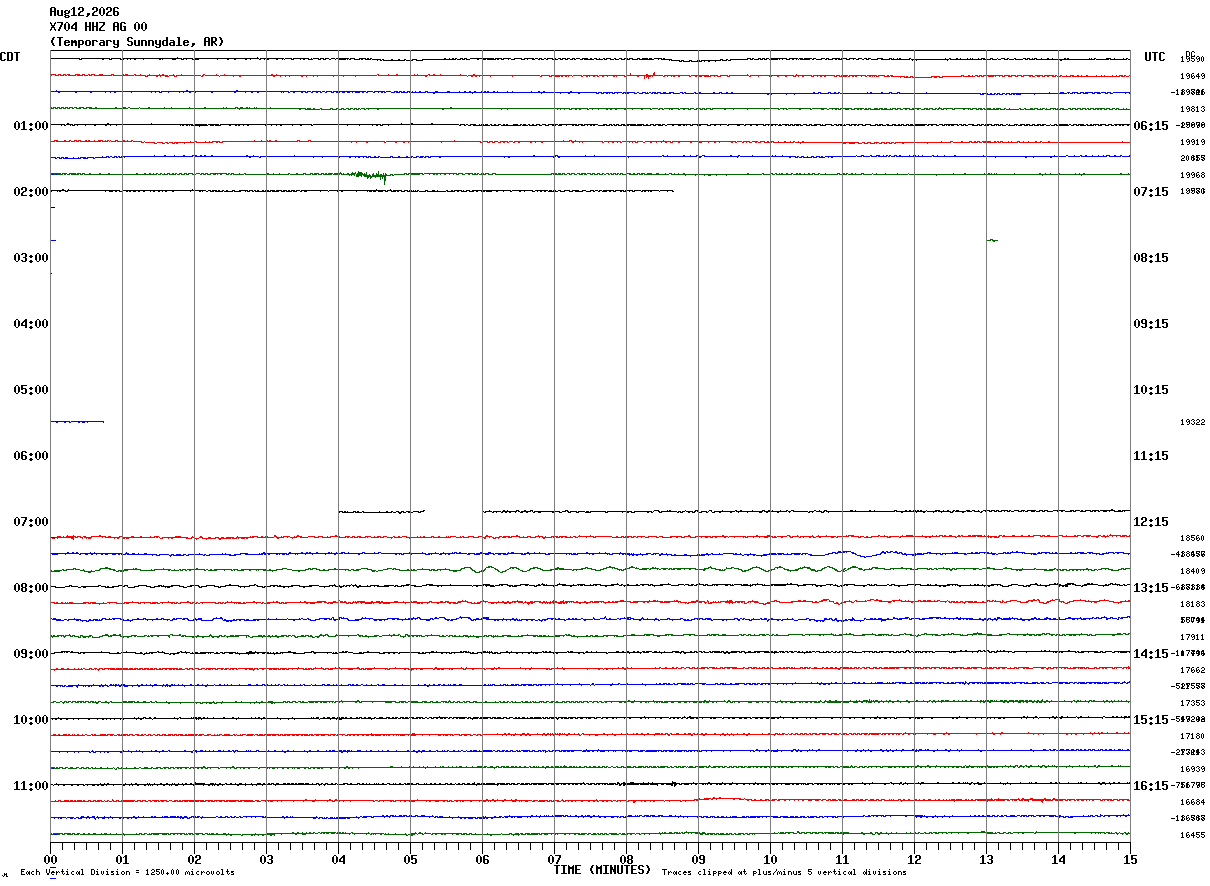
Task: Click minute 04 on the bottom axis
Action: click(x=338, y=859)
